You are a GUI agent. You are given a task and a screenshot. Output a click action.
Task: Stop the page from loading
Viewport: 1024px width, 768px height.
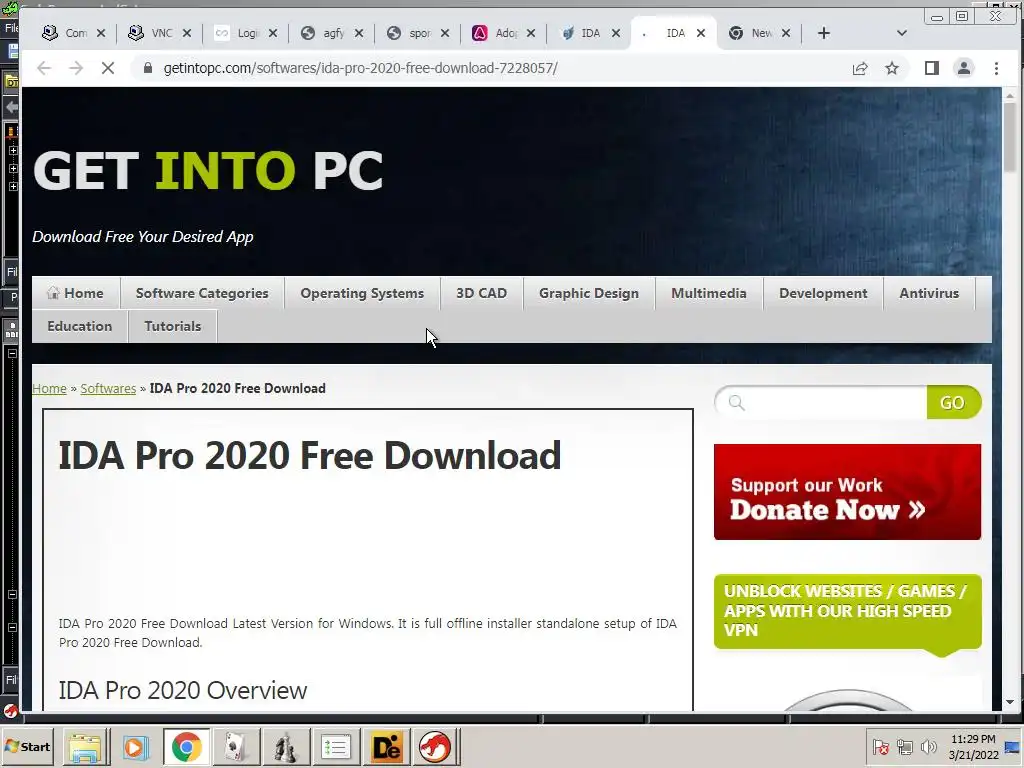point(108,68)
